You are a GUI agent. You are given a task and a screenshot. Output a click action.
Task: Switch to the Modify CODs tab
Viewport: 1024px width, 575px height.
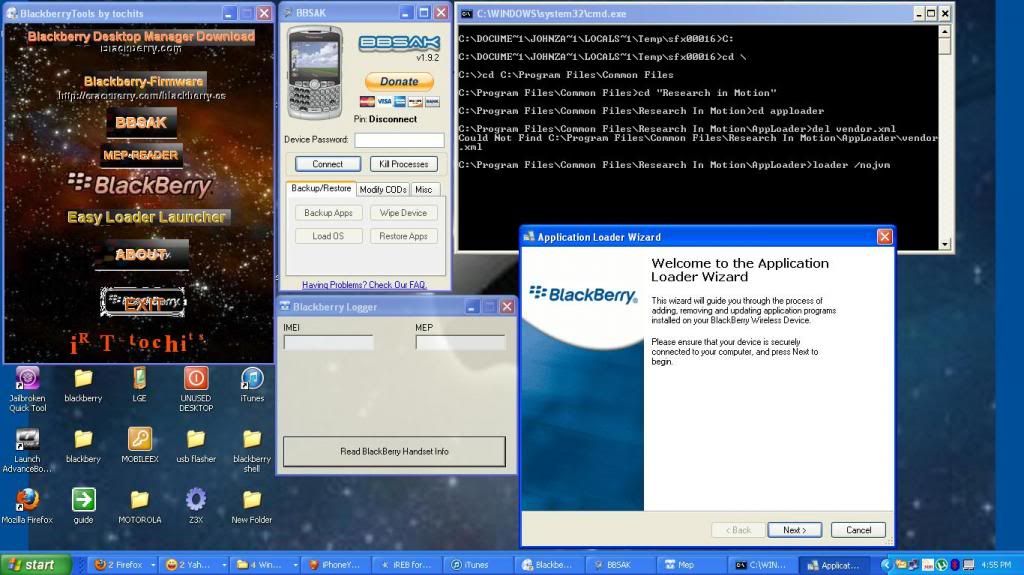[x=383, y=189]
